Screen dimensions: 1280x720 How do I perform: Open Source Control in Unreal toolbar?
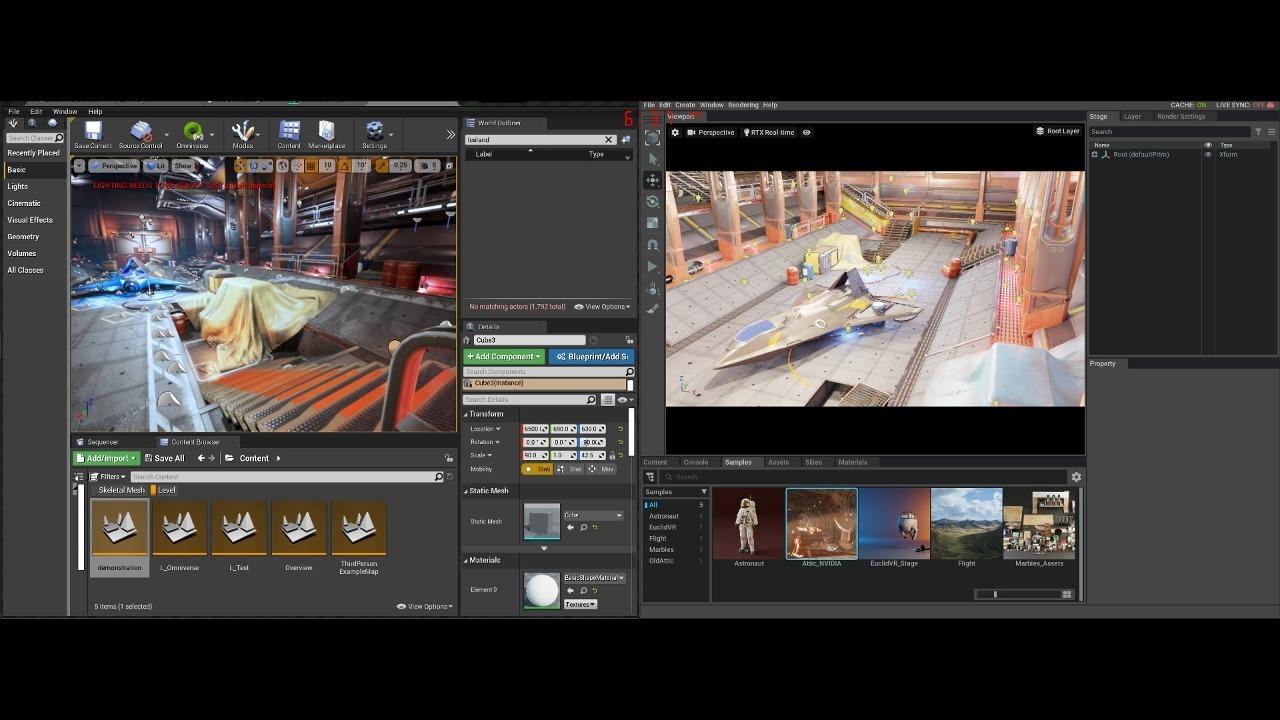(x=142, y=133)
